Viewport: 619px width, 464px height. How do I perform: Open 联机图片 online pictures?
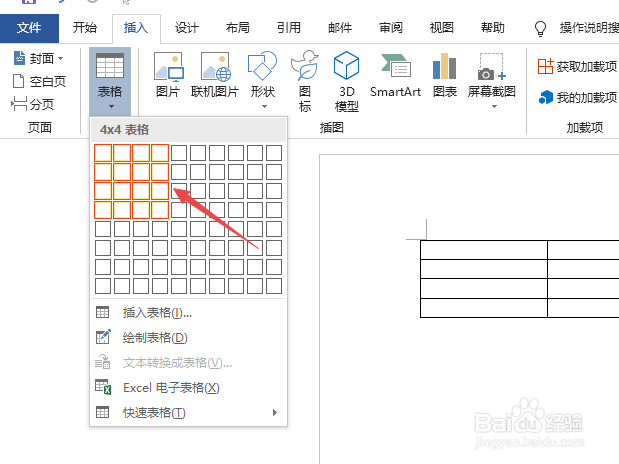(215, 75)
